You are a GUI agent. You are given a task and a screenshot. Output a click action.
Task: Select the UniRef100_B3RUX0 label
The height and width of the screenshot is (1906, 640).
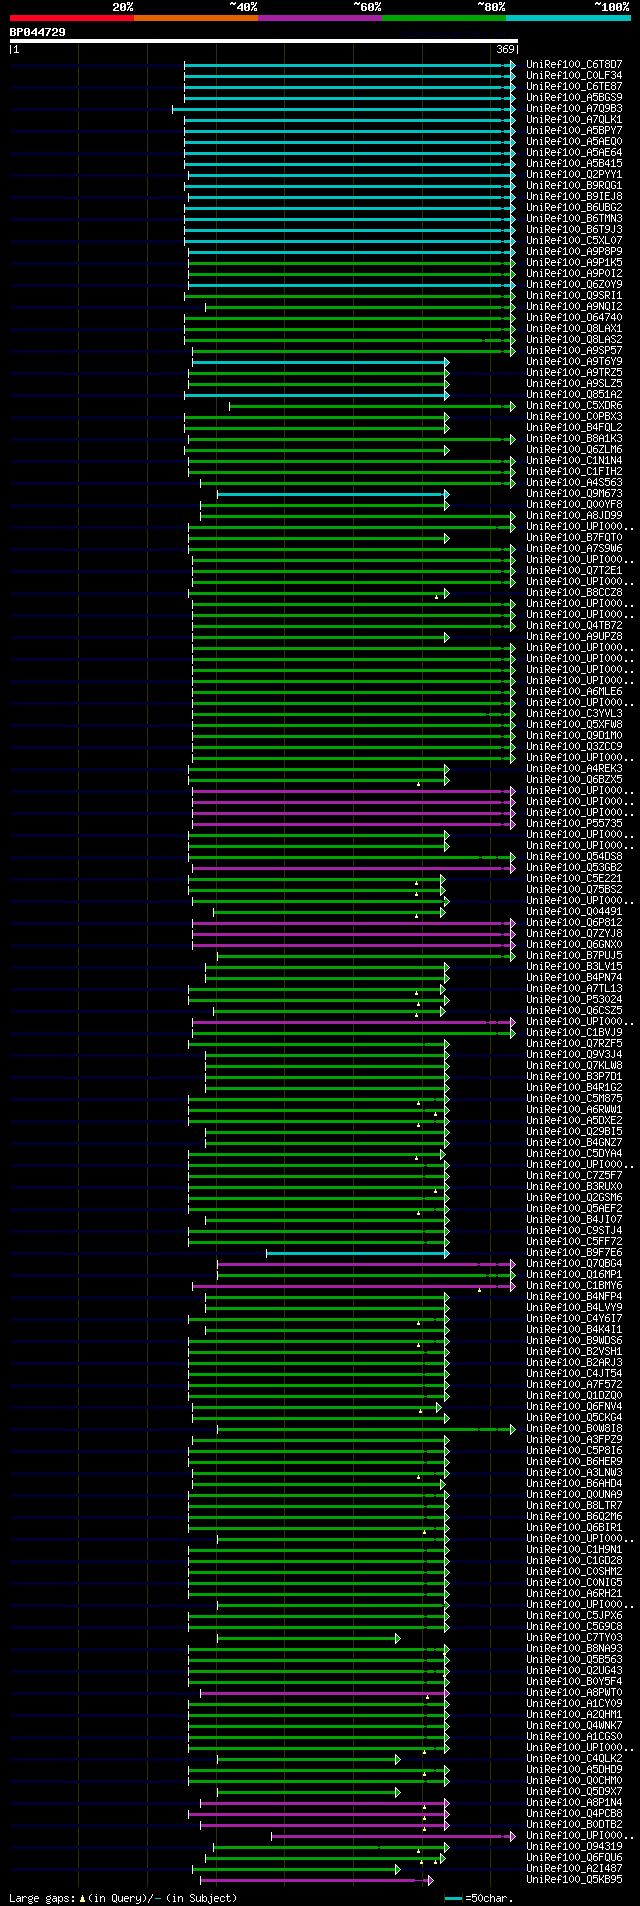click(574, 1186)
